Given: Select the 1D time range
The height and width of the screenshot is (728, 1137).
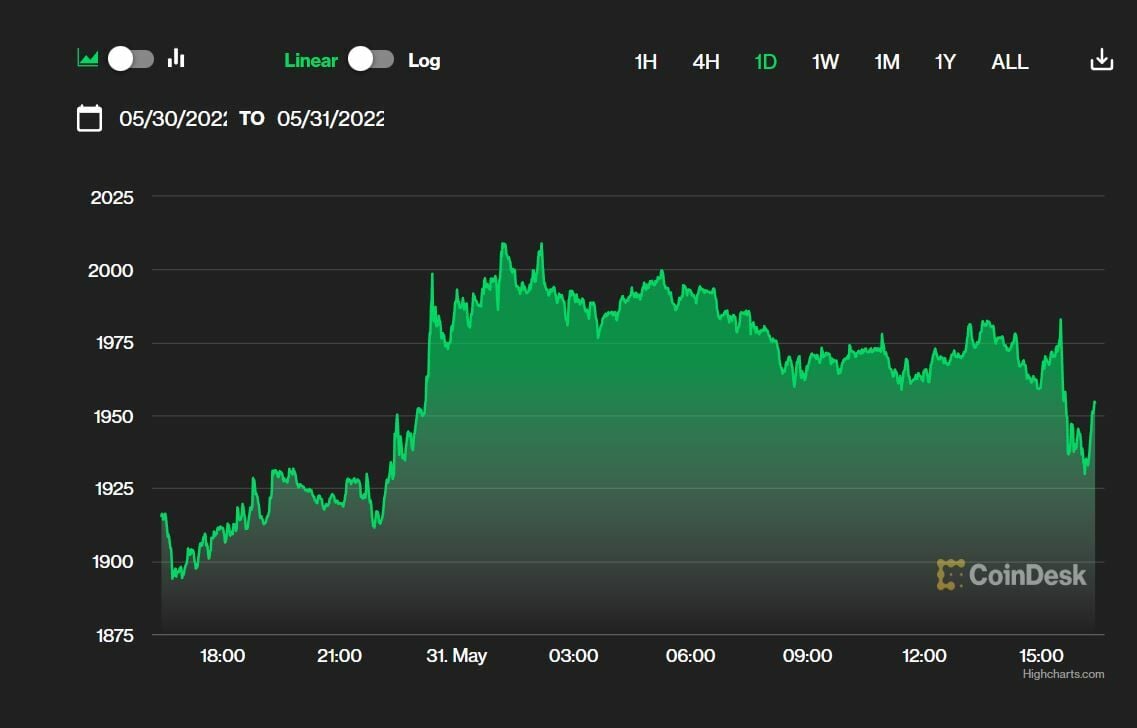Looking at the screenshot, I should [x=765, y=62].
